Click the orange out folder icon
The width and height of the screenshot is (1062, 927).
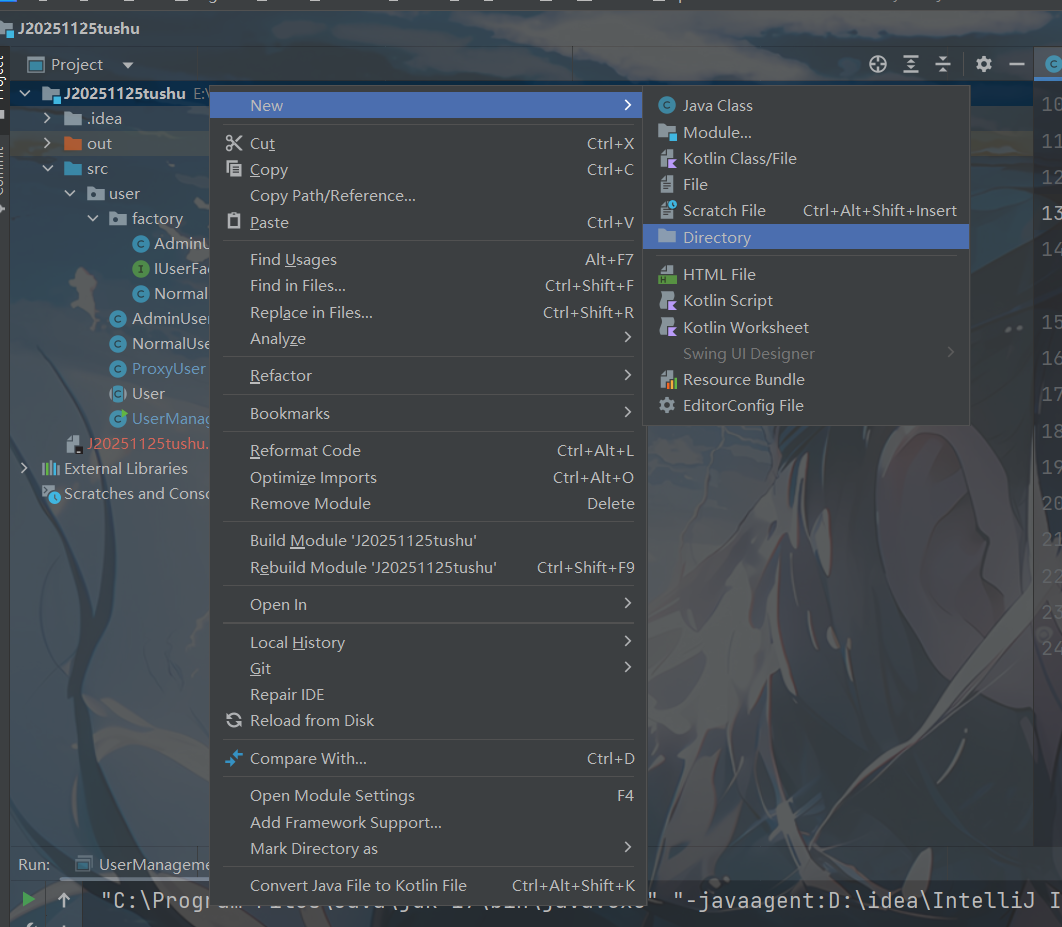coord(72,144)
